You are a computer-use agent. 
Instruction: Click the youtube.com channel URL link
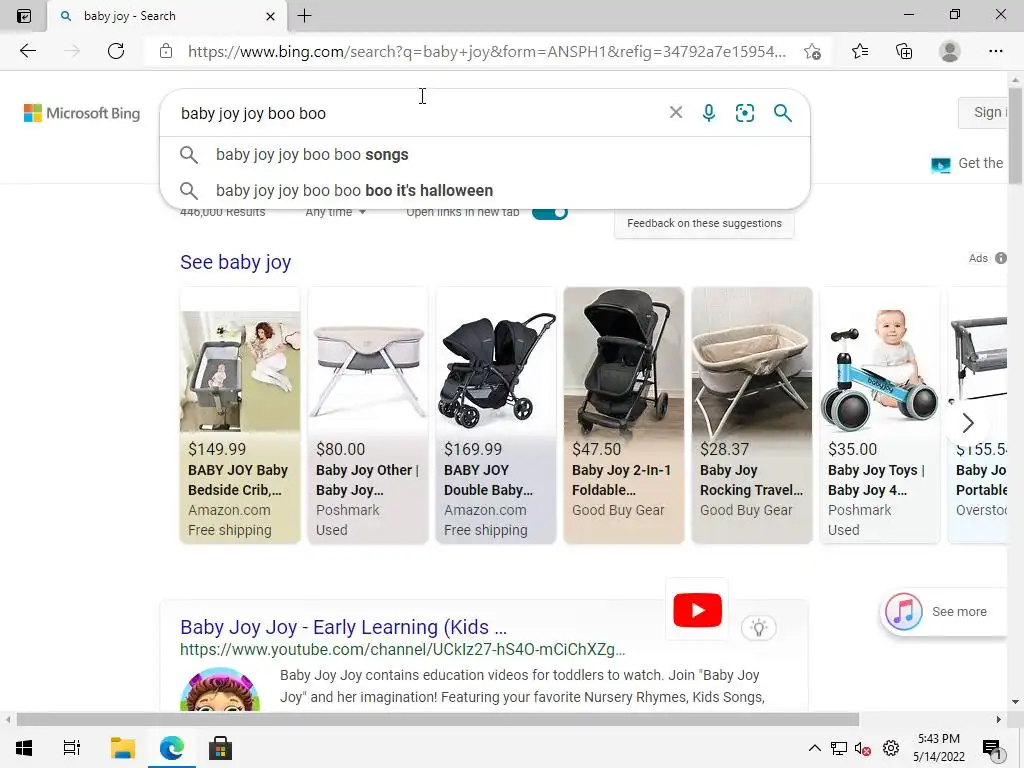pyautogui.click(x=402, y=650)
